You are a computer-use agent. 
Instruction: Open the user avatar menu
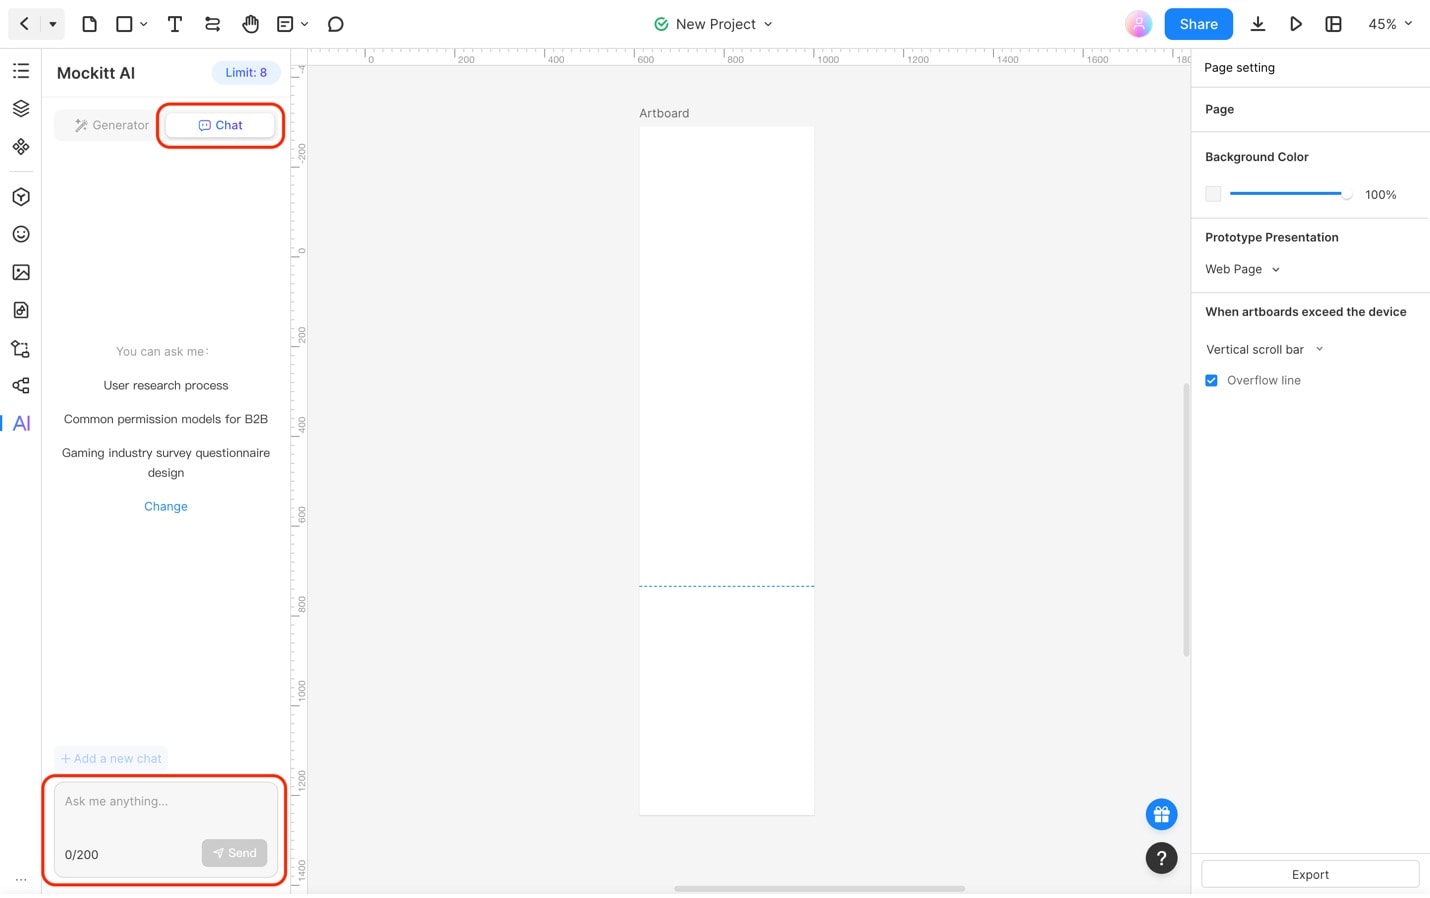point(1138,24)
